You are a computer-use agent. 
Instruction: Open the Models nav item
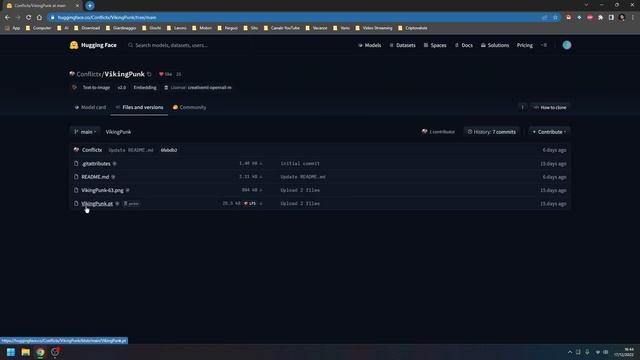(x=369, y=45)
